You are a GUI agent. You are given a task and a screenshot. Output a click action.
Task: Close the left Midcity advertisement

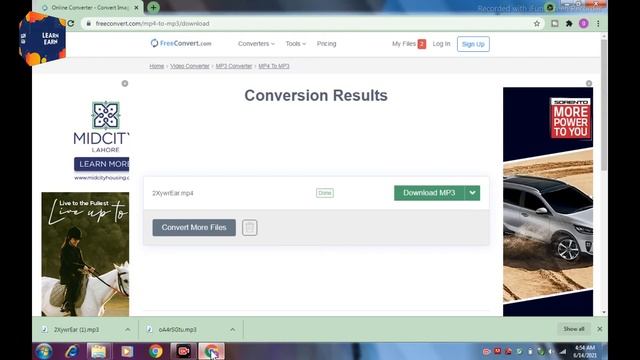click(125, 84)
